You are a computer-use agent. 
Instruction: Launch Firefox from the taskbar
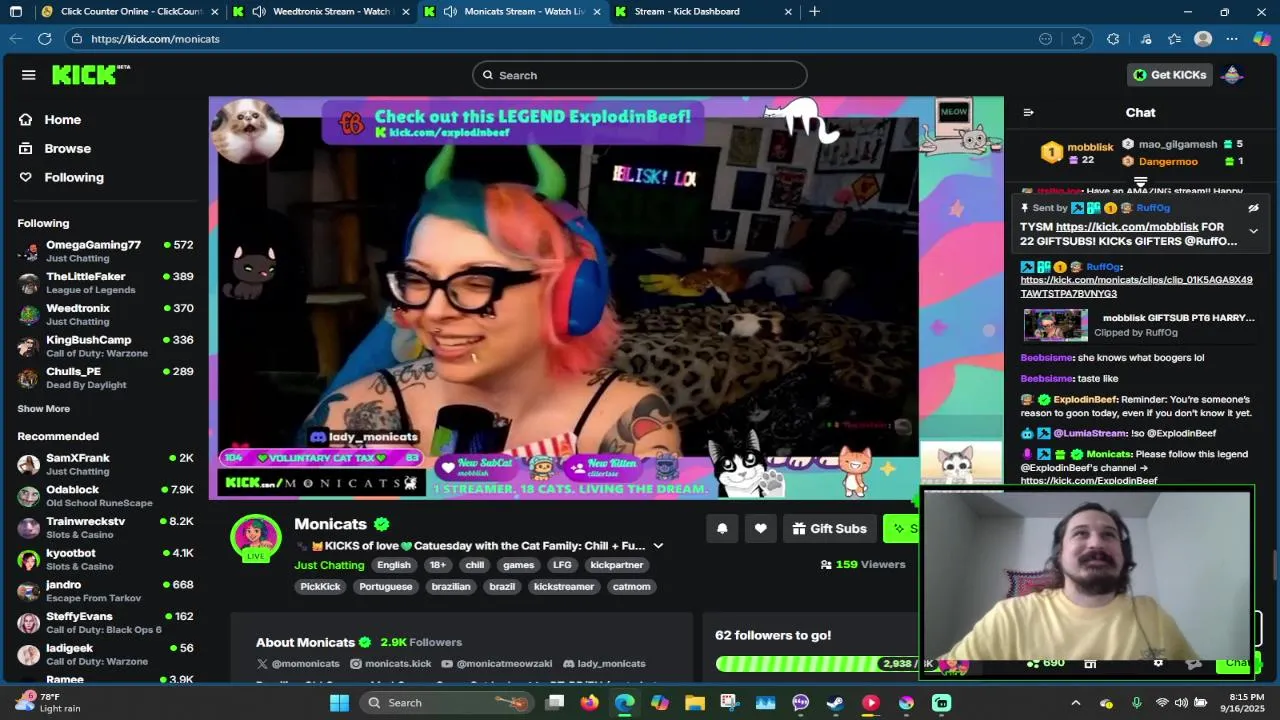tap(590, 703)
